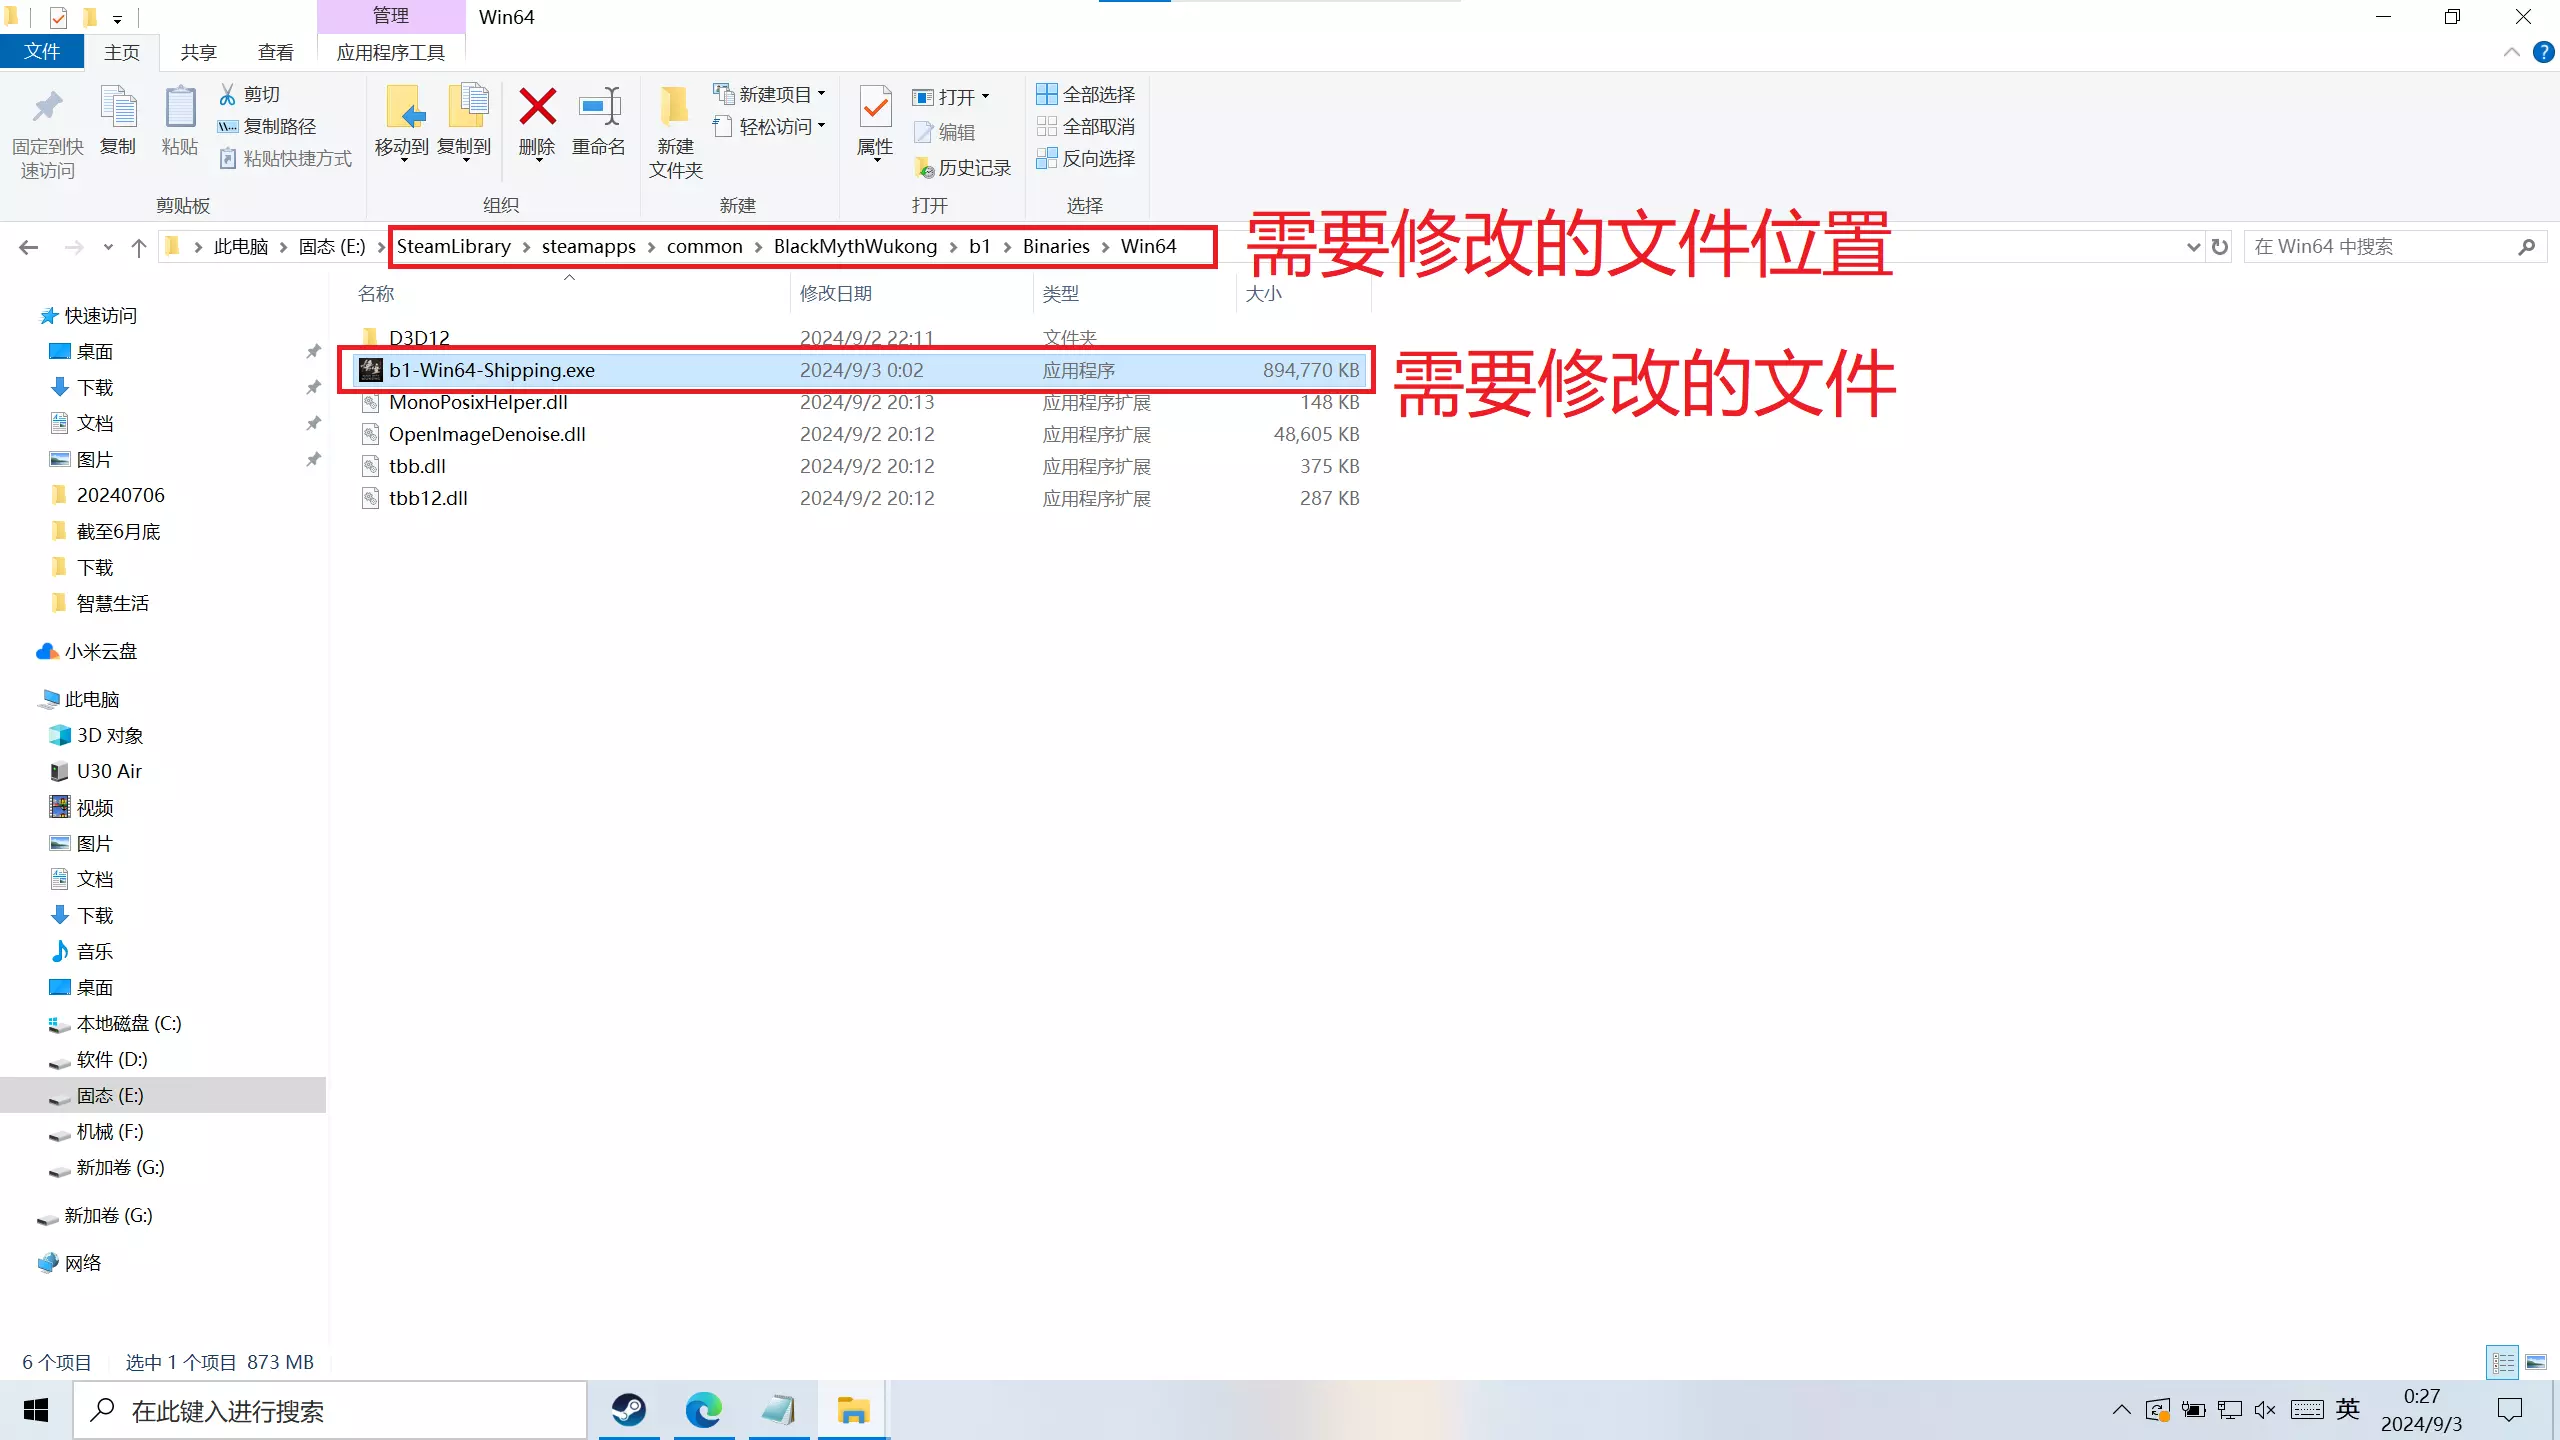Open the File (文件) menu tab

coord(42,52)
